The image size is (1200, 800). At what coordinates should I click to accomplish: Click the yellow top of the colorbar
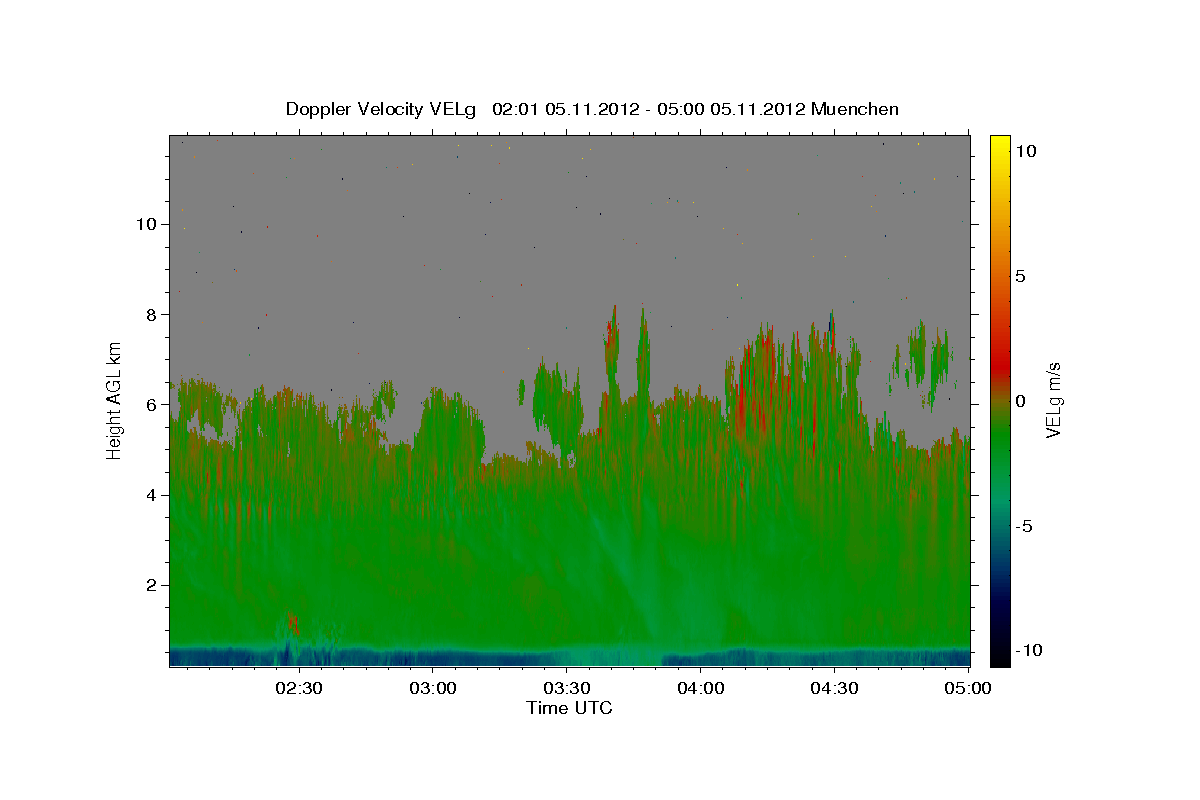(1000, 145)
